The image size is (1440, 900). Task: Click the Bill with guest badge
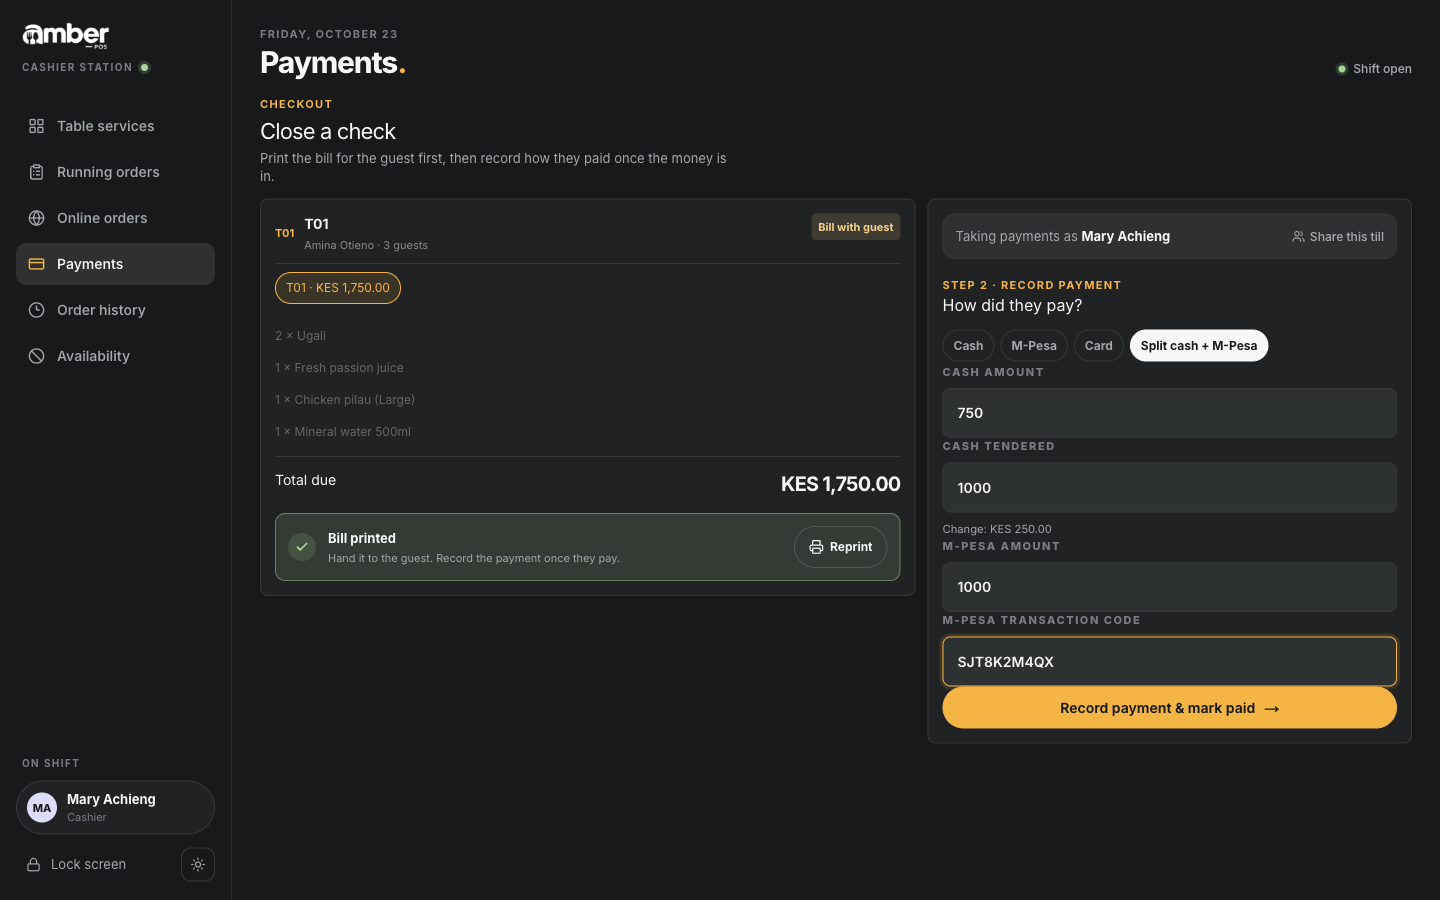[856, 227]
